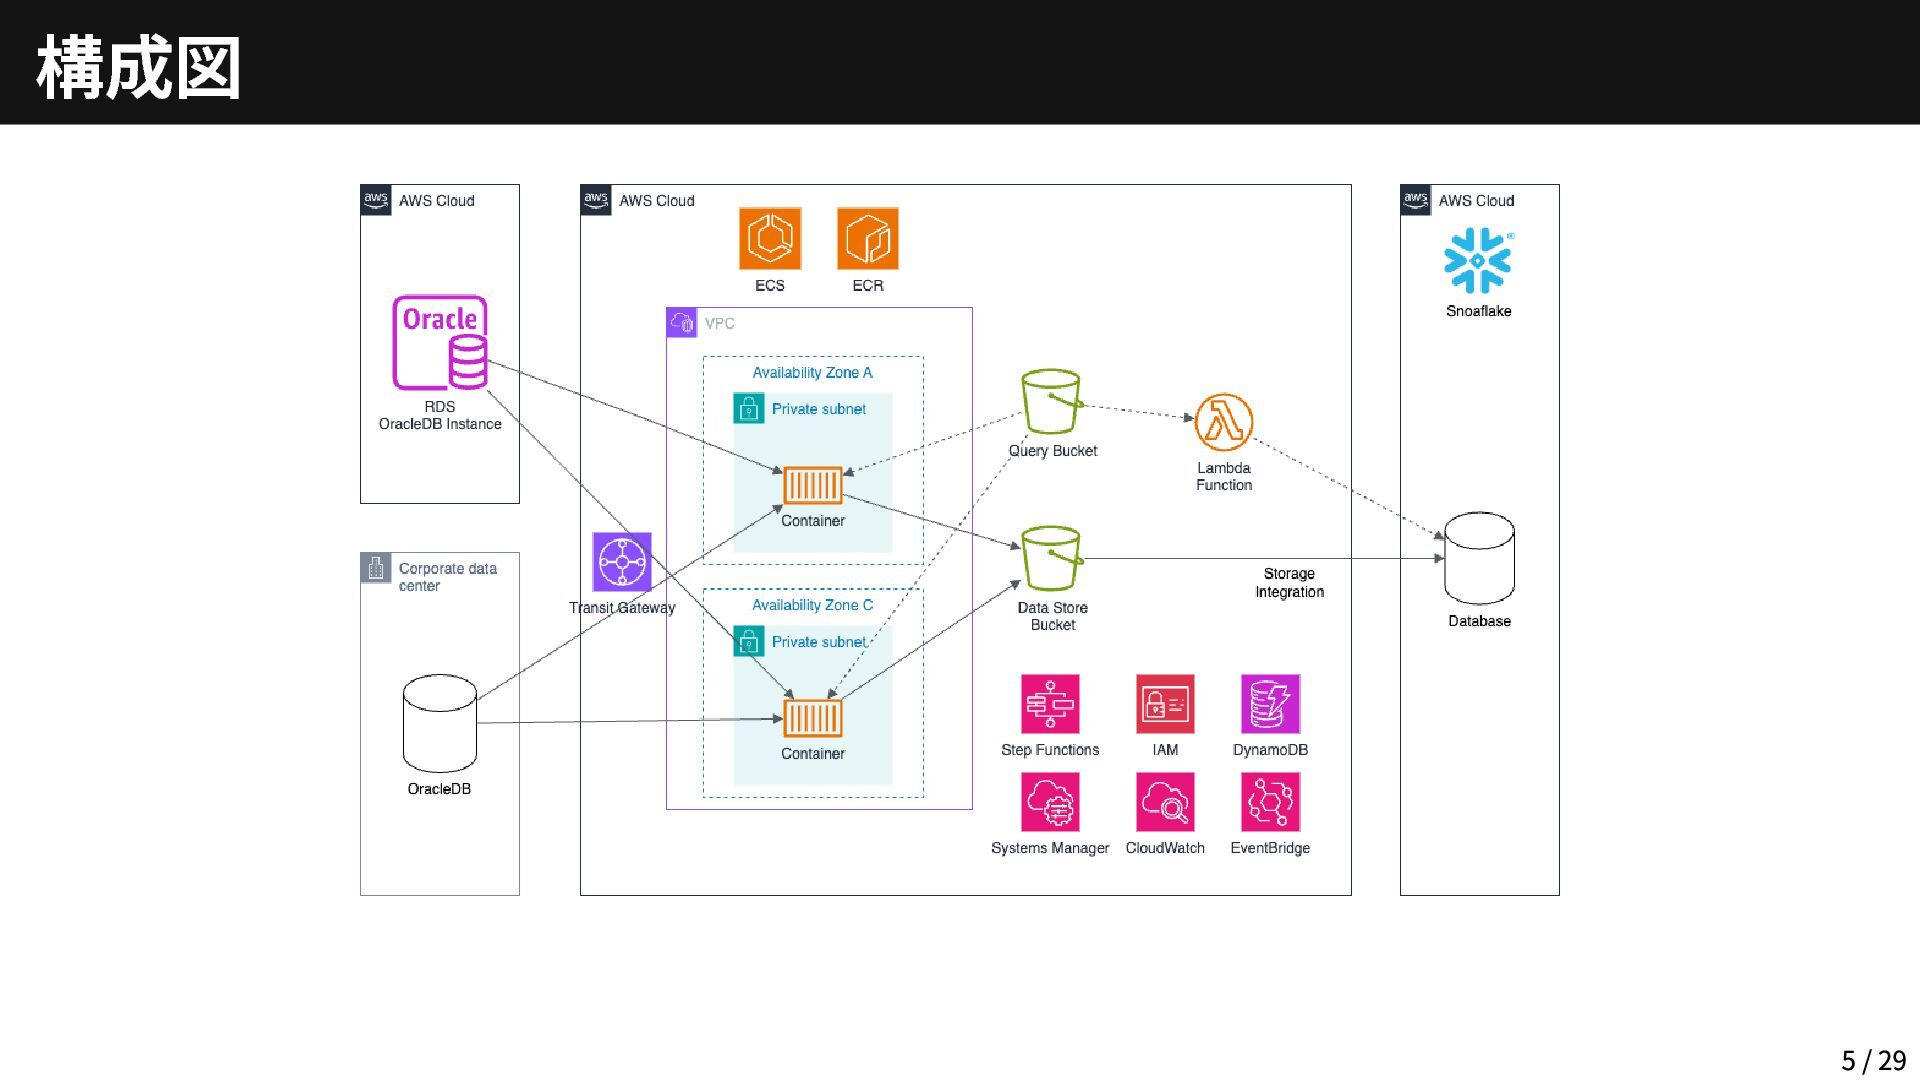Click the IAM icon
The width and height of the screenshot is (1920, 1080).
click(x=1165, y=704)
